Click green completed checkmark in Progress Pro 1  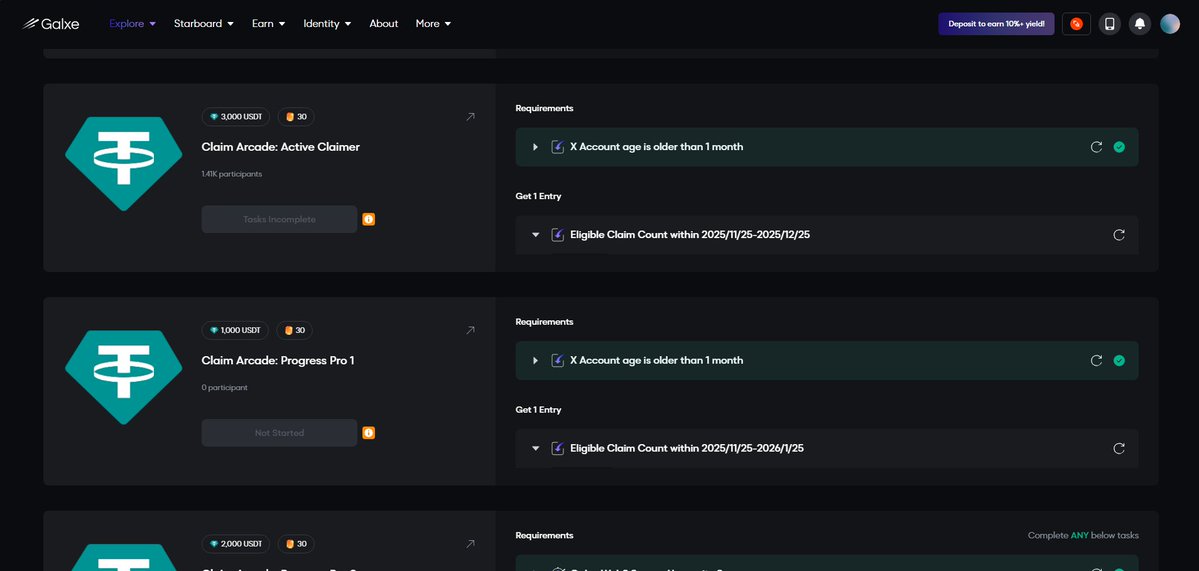tap(1119, 360)
